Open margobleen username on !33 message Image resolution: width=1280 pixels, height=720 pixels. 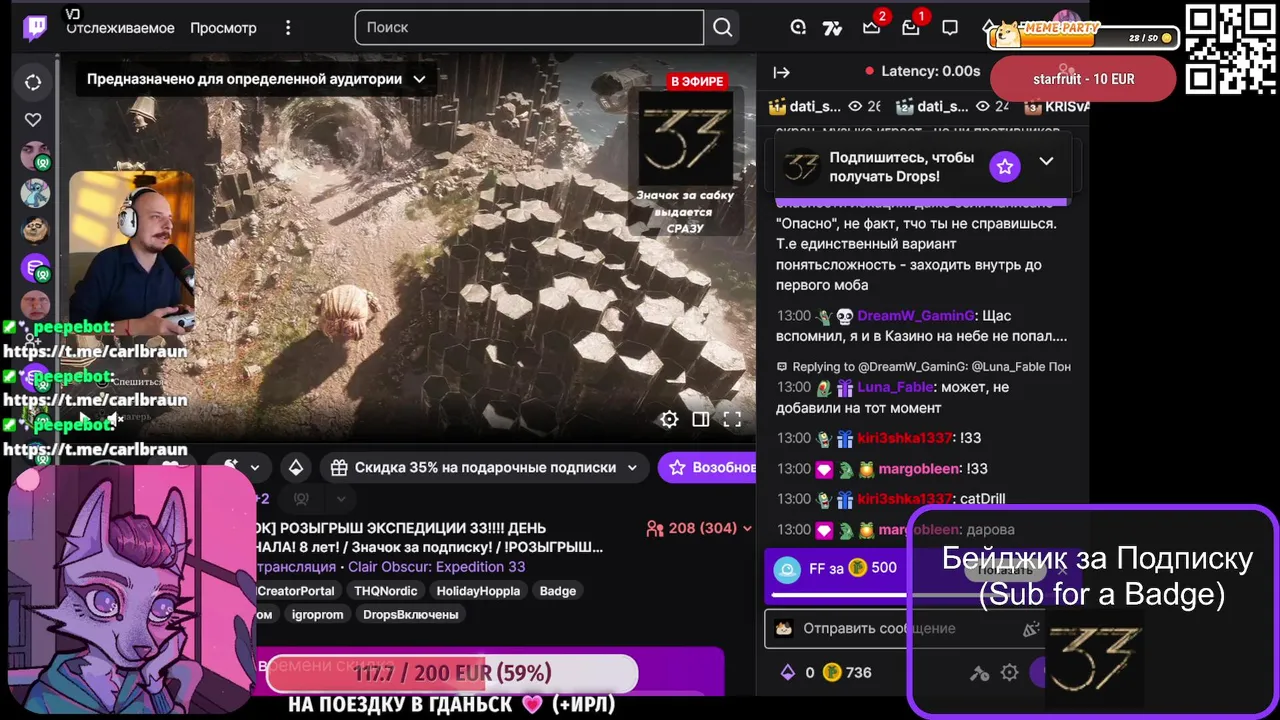pyautogui.click(x=919, y=468)
